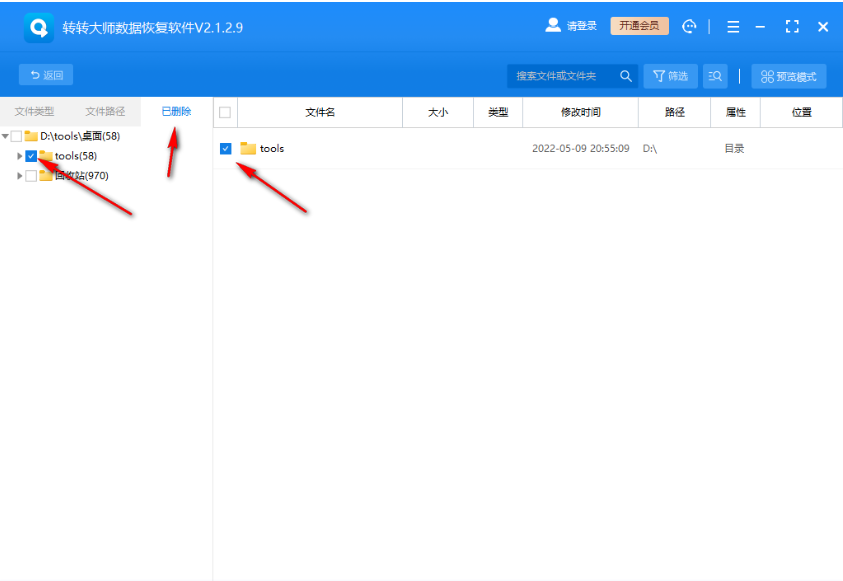The width and height of the screenshot is (843, 581).
Task: Select the tools file name in list
Action: [x=272, y=148]
